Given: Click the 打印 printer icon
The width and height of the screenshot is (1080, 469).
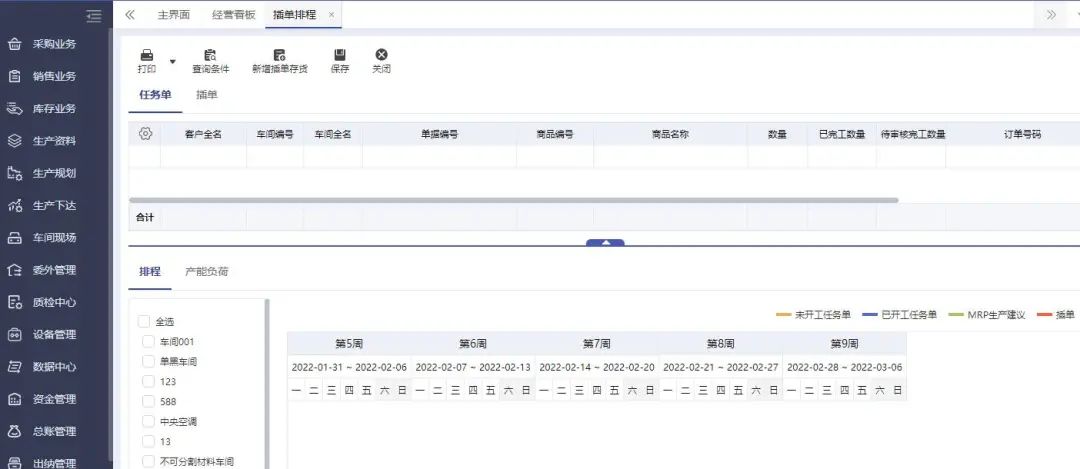Looking at the screenshot, I should 146,55.
